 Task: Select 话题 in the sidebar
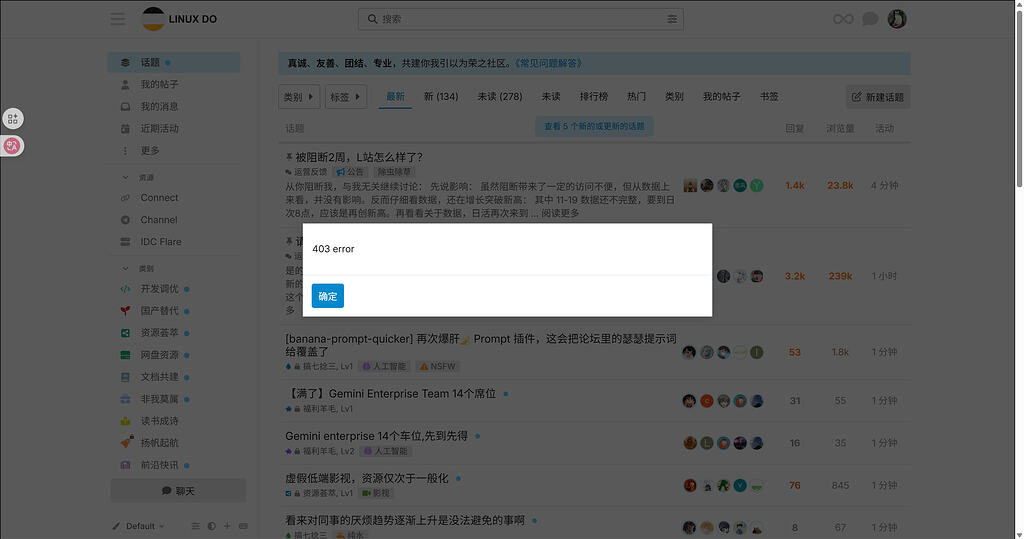(x=174, y=63)
